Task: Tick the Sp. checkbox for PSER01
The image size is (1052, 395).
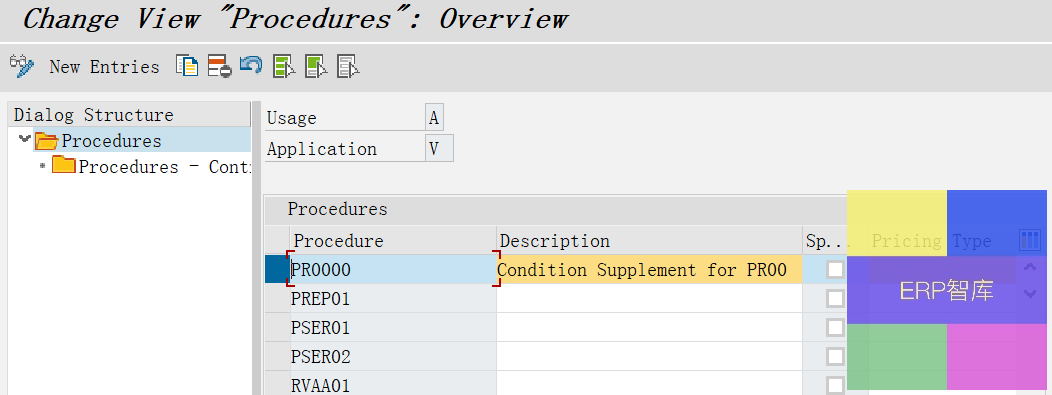Action: 835,327
